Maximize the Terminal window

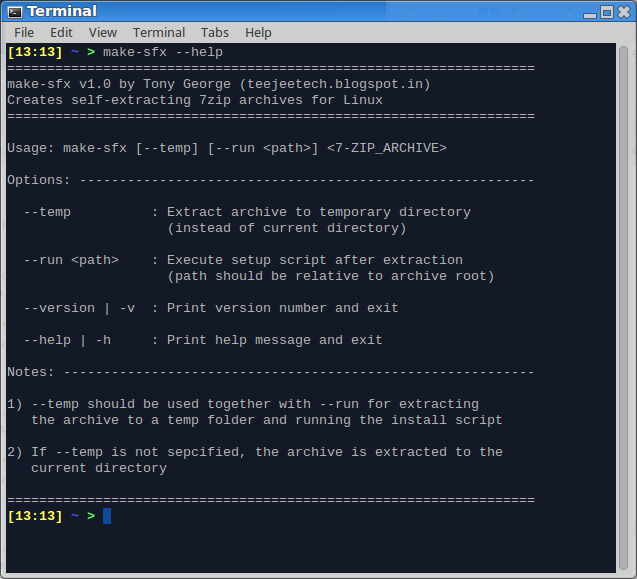tap(607, 12)
